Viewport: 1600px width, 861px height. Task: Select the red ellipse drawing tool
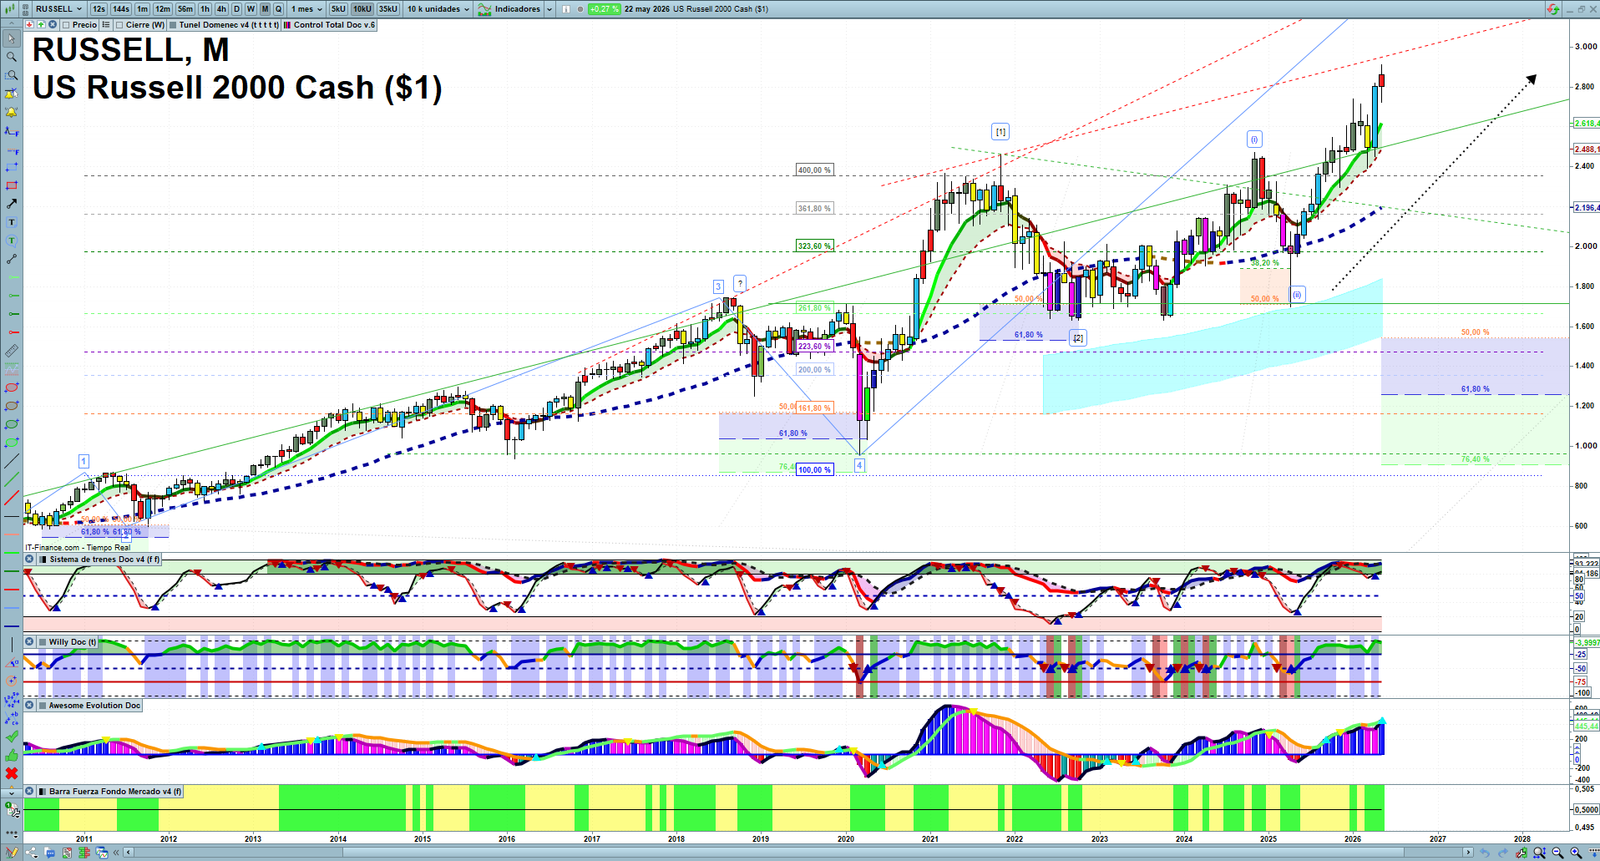coord(12,388)
